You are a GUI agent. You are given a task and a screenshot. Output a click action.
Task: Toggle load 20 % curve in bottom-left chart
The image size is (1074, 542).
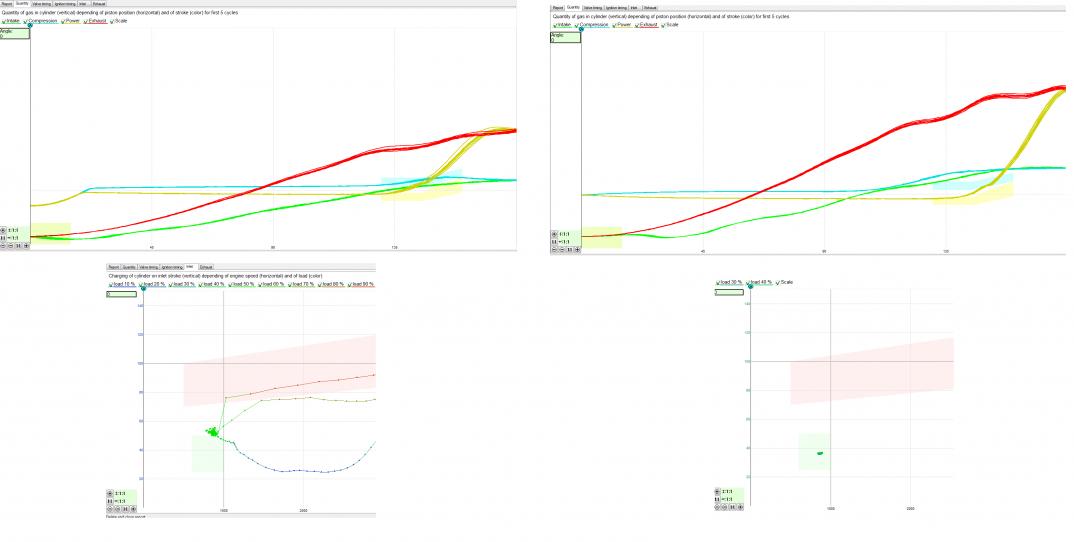point(152,284)
